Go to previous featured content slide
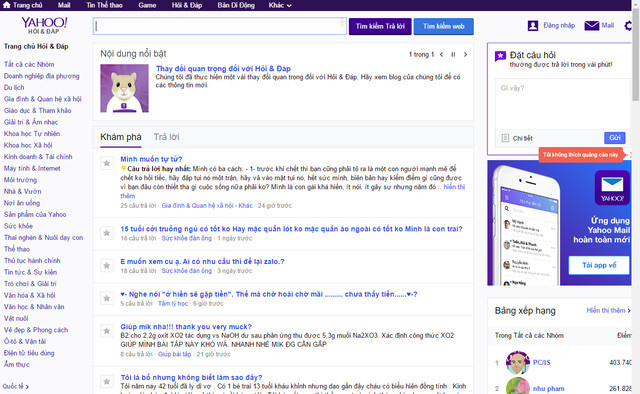This screenshot has width=640, height=394. [442, 54]
